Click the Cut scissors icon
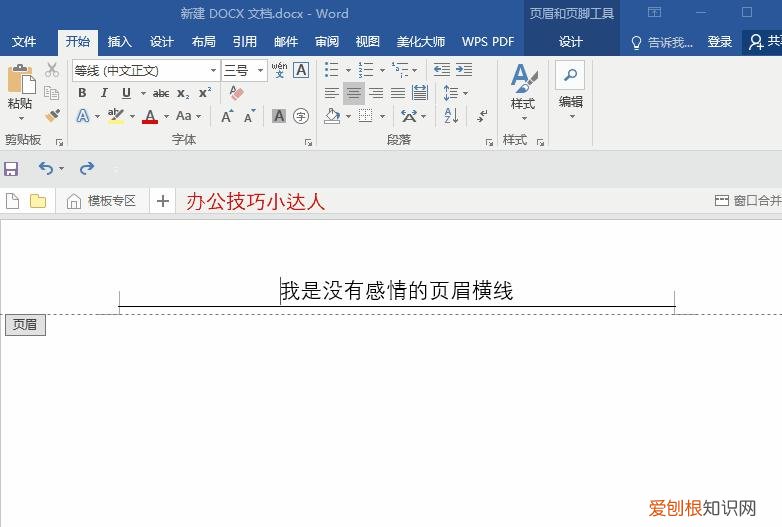782x527 pixels. 51,70
